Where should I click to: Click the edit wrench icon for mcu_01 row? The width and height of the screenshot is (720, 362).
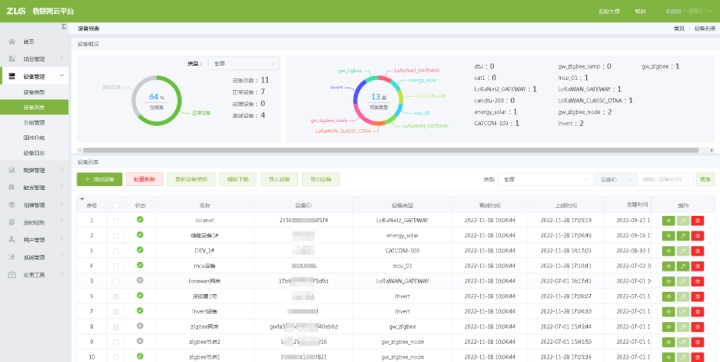coord(683,266)
